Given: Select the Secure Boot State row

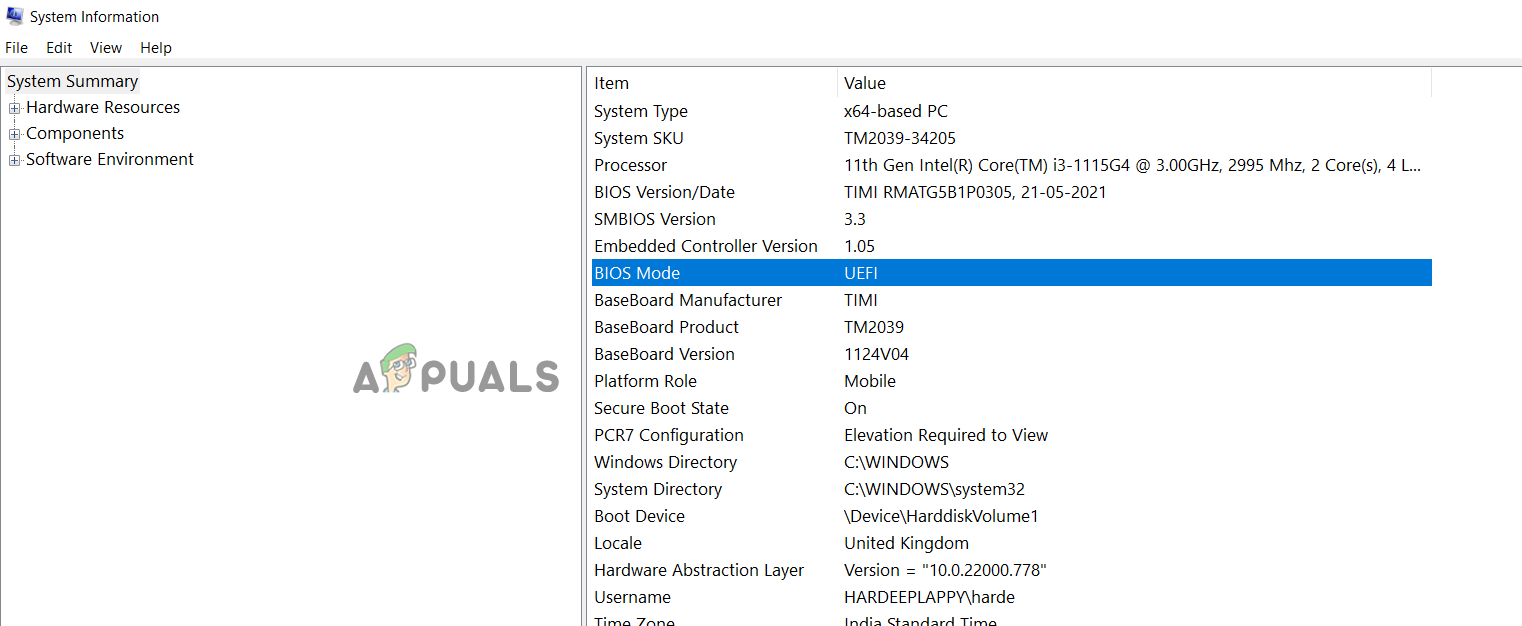Looking at the screenshot, I should pyautogui.click(x=661, y=408).
